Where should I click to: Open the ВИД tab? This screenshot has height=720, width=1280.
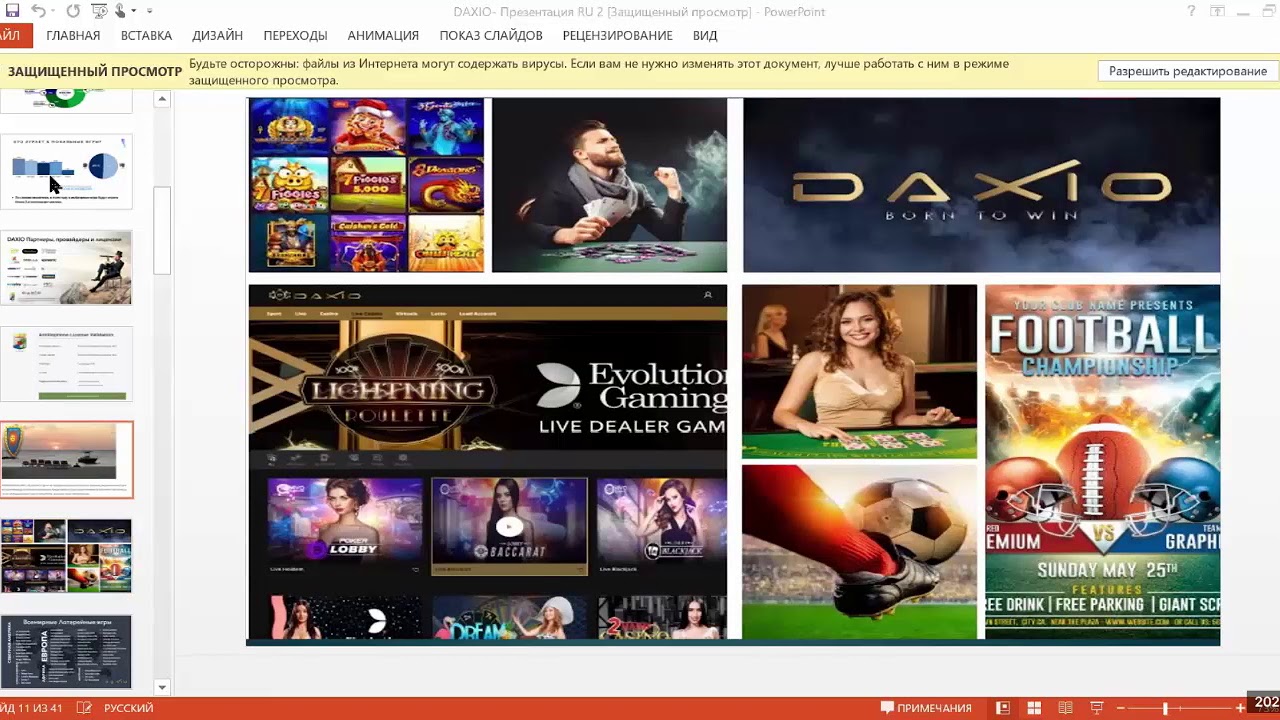click(705, 35)
